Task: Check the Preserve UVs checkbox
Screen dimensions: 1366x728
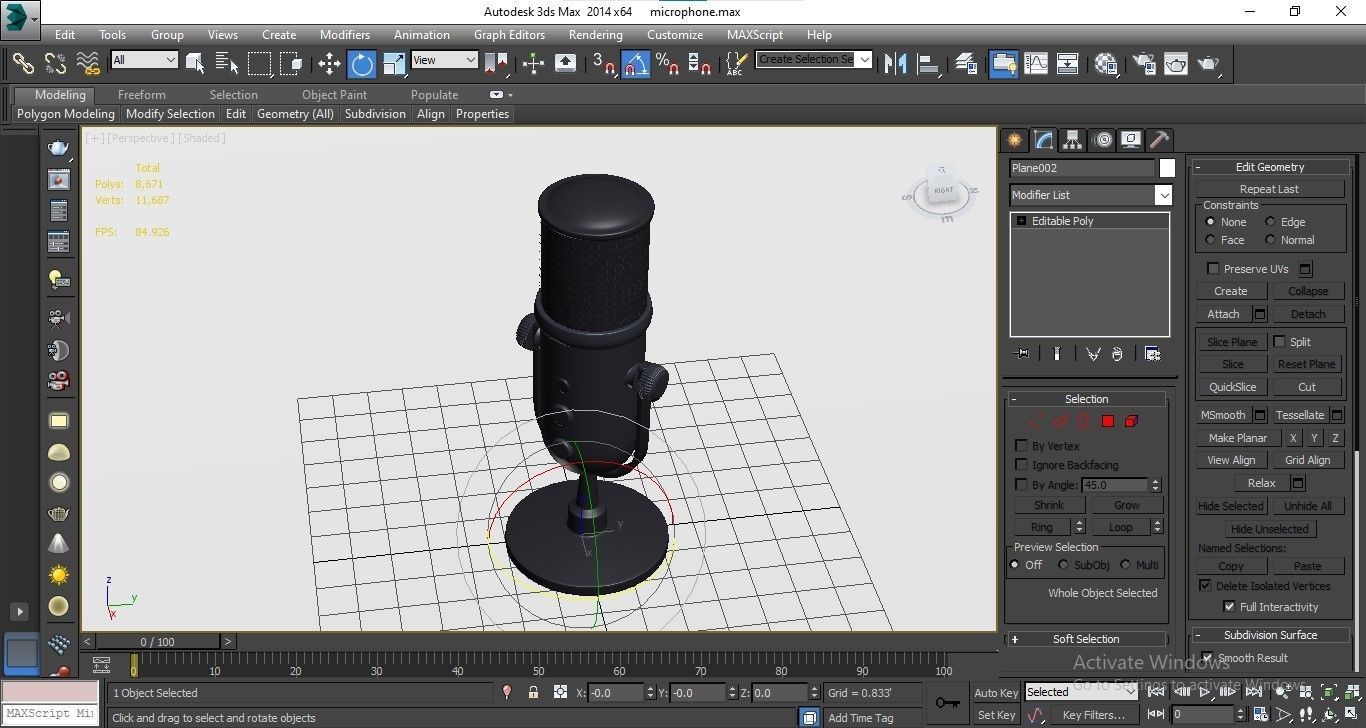Action: click(x=1213, y=269)
